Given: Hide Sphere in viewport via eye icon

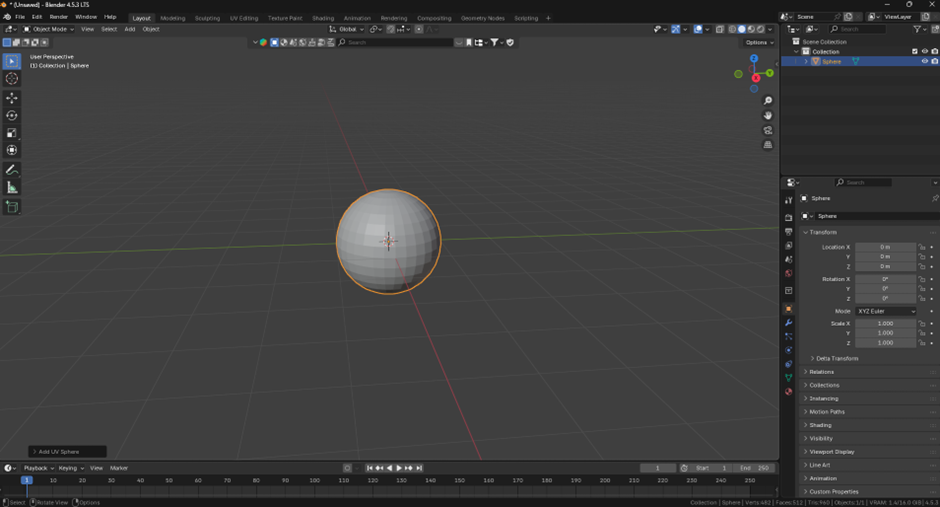Looking at the screenshot, I should pos(924,62).
